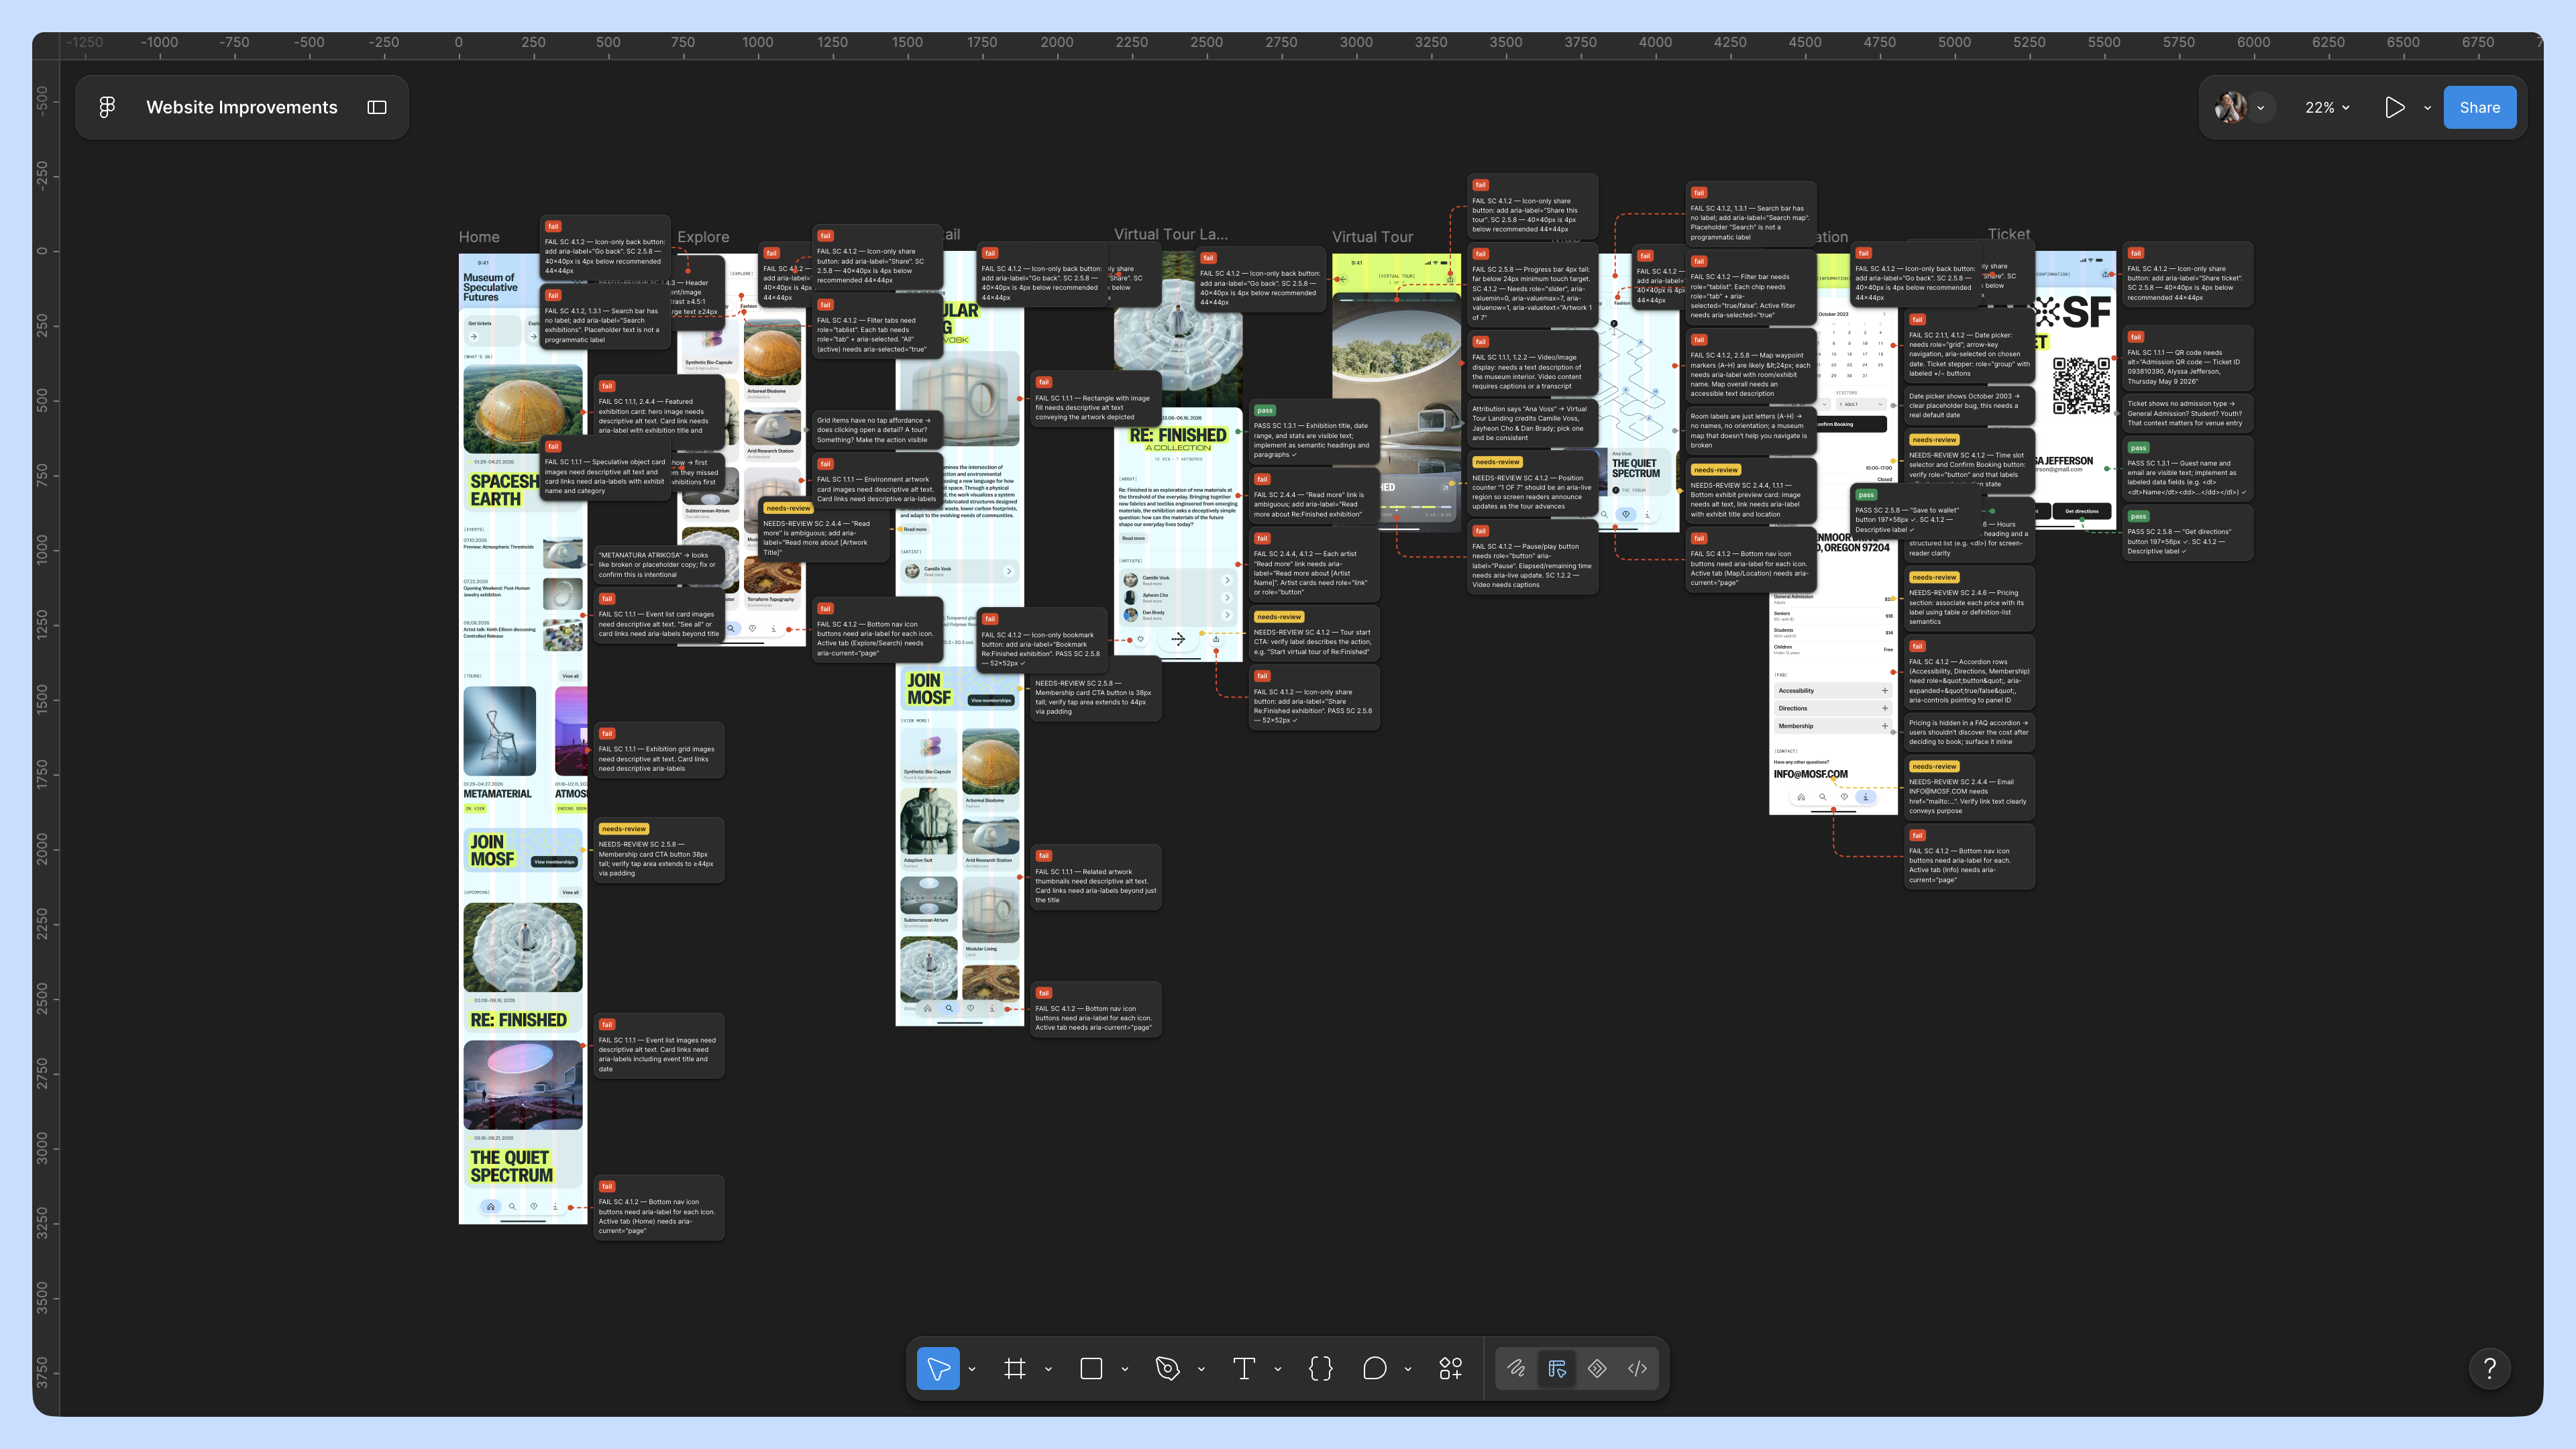
Task: Expand the Text tool options chevron
Action: click(1278, 1369)
